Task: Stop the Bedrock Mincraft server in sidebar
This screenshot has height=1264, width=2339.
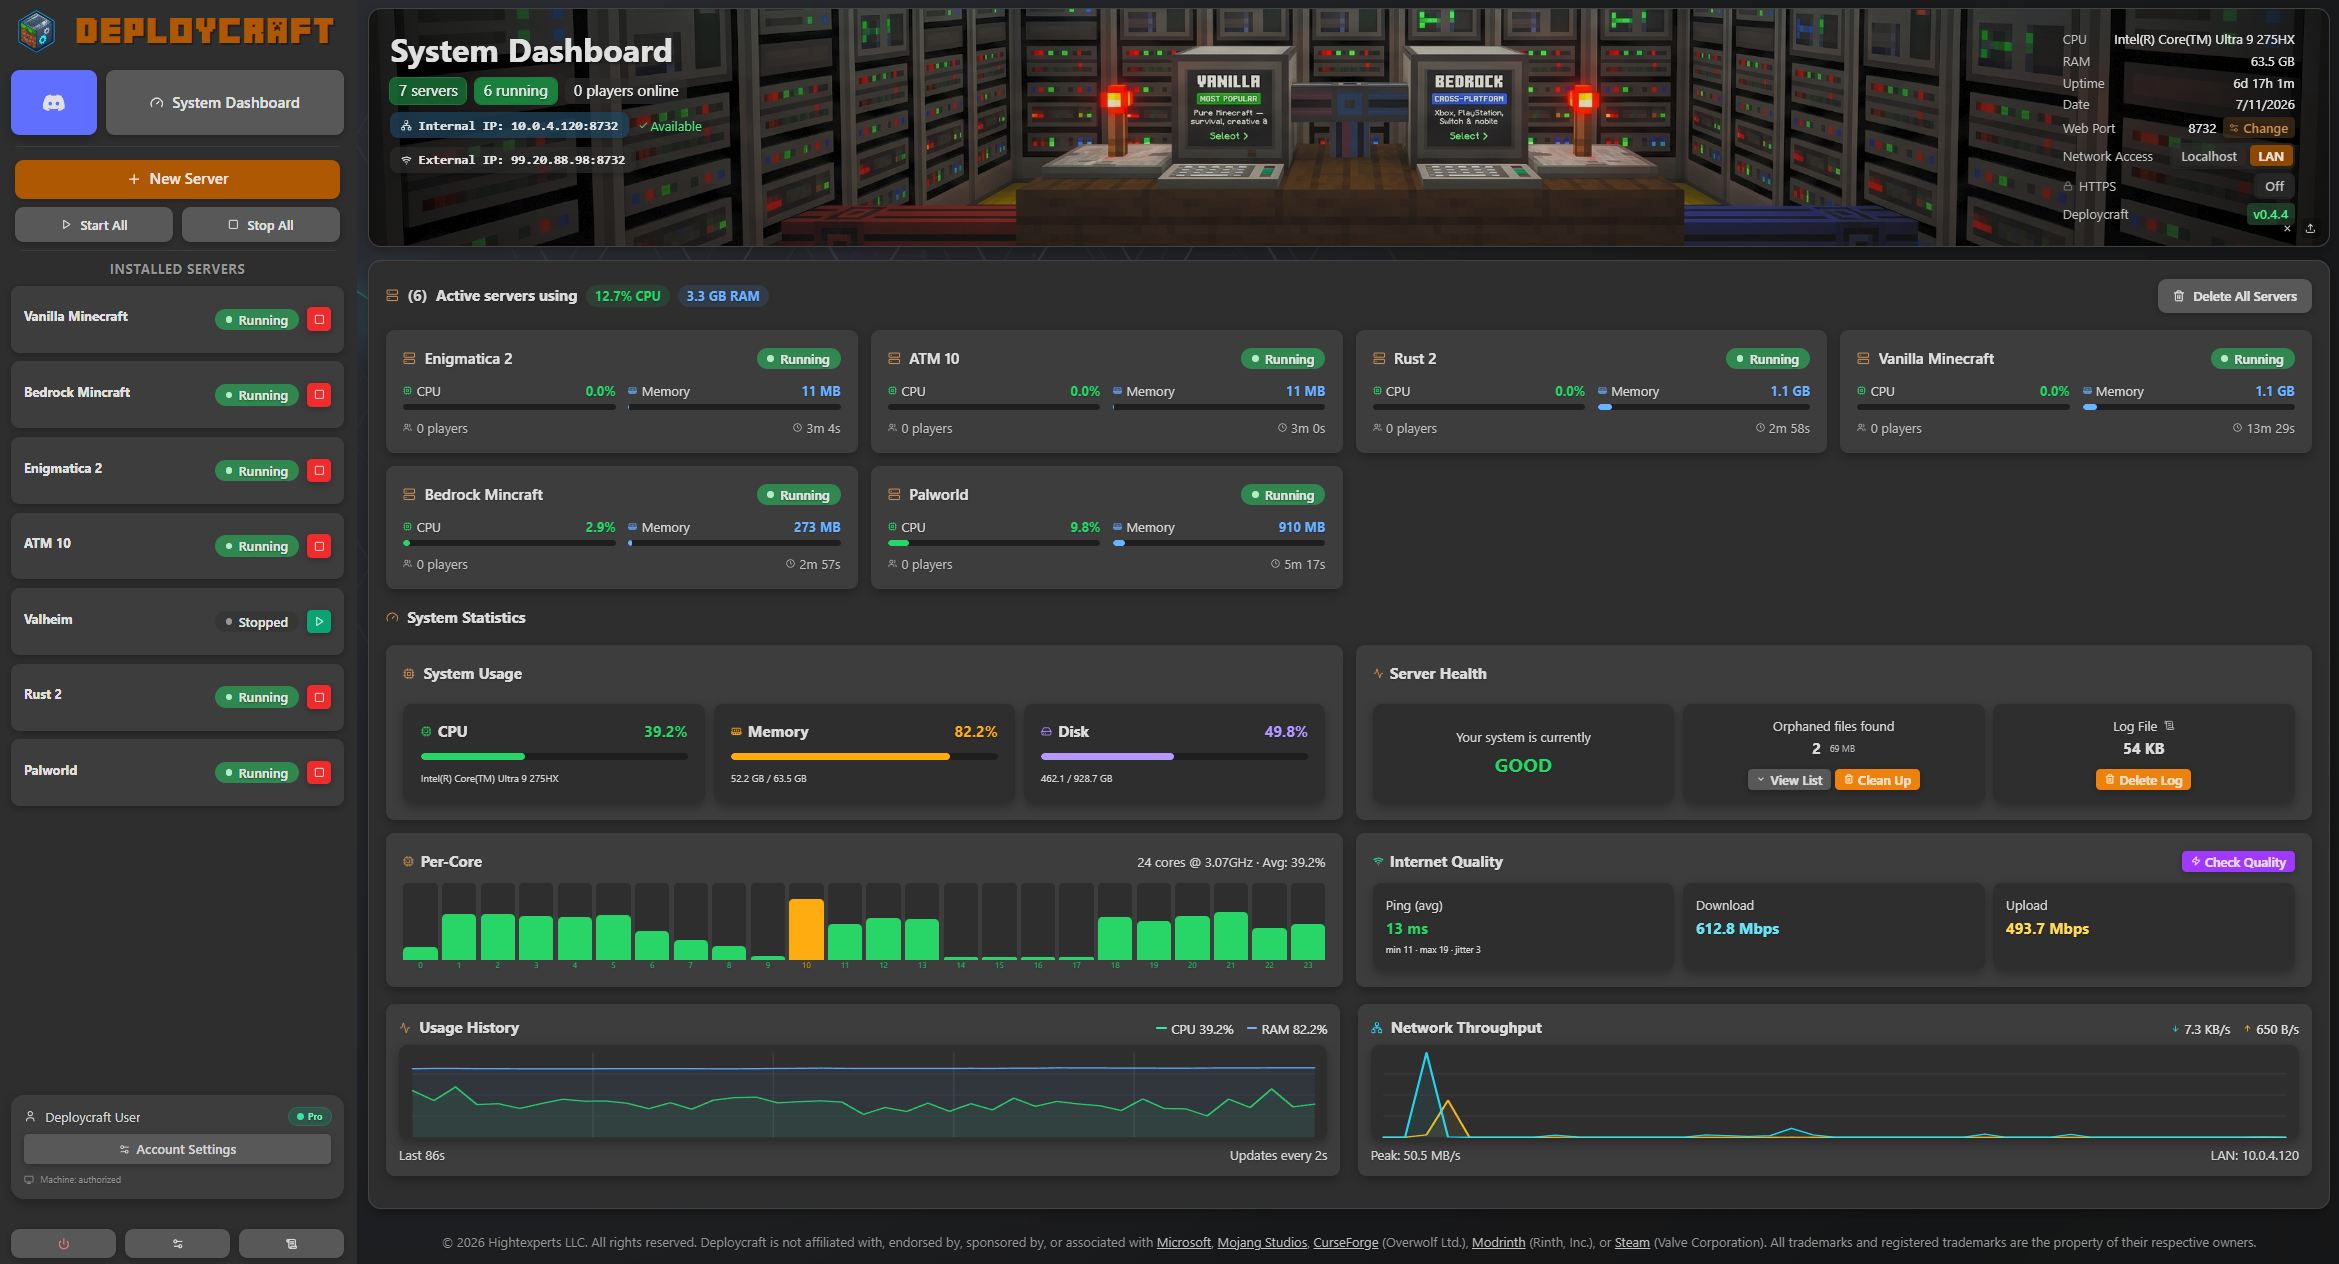Action: point(319,395)
